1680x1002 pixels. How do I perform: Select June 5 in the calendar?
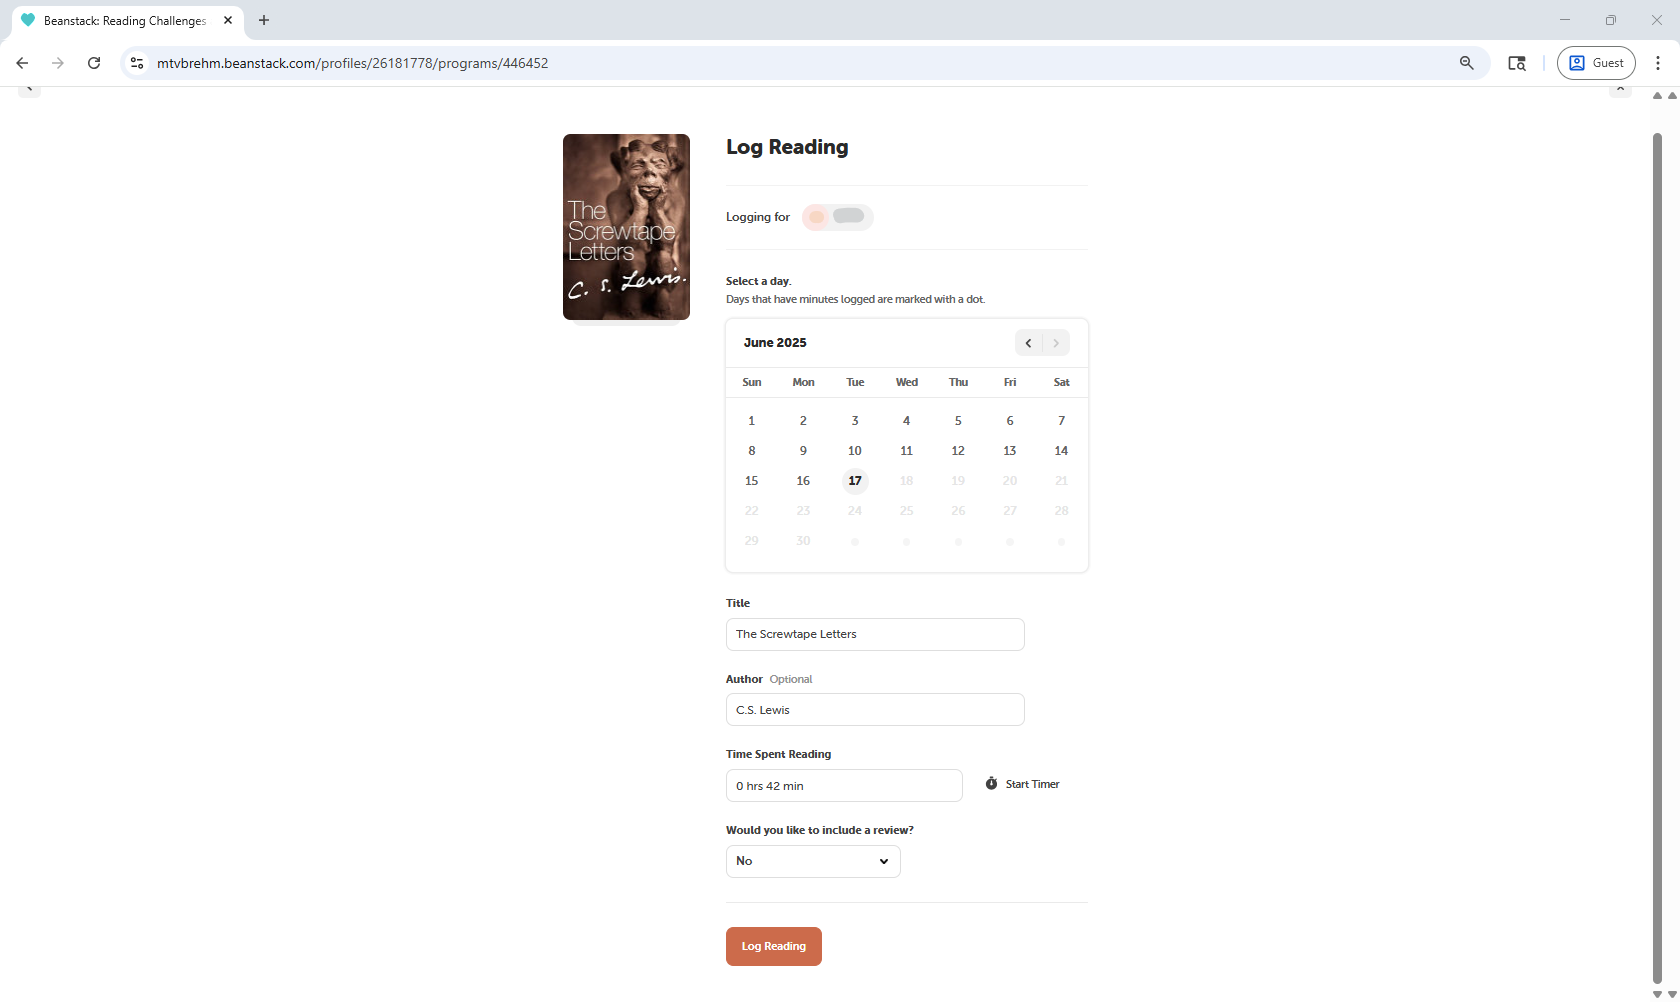coord(958,421)
